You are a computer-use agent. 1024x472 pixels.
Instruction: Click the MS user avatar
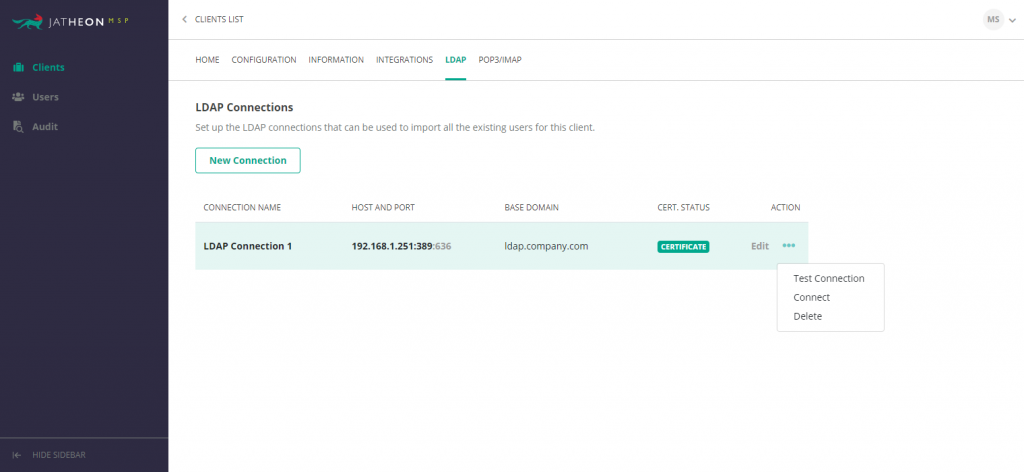pyautogui.click(x=993, y=20)
